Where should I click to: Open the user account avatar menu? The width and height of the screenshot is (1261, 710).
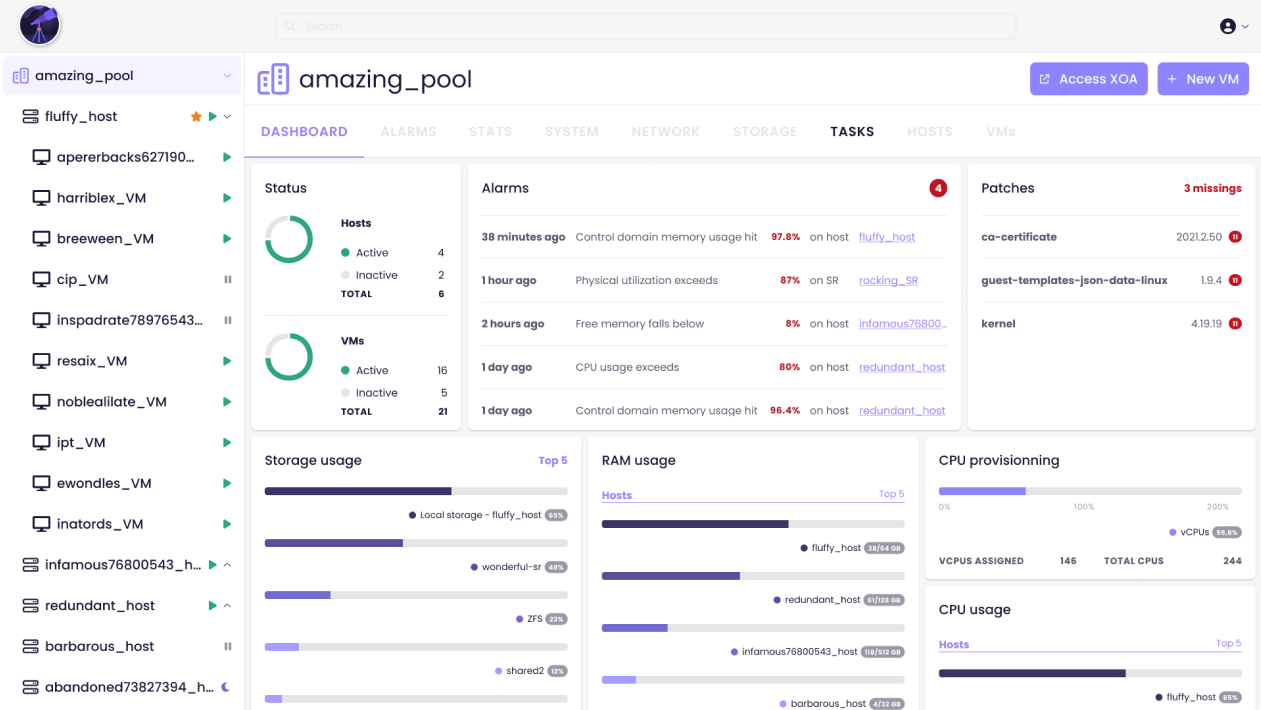click(x=1234, y=26)
